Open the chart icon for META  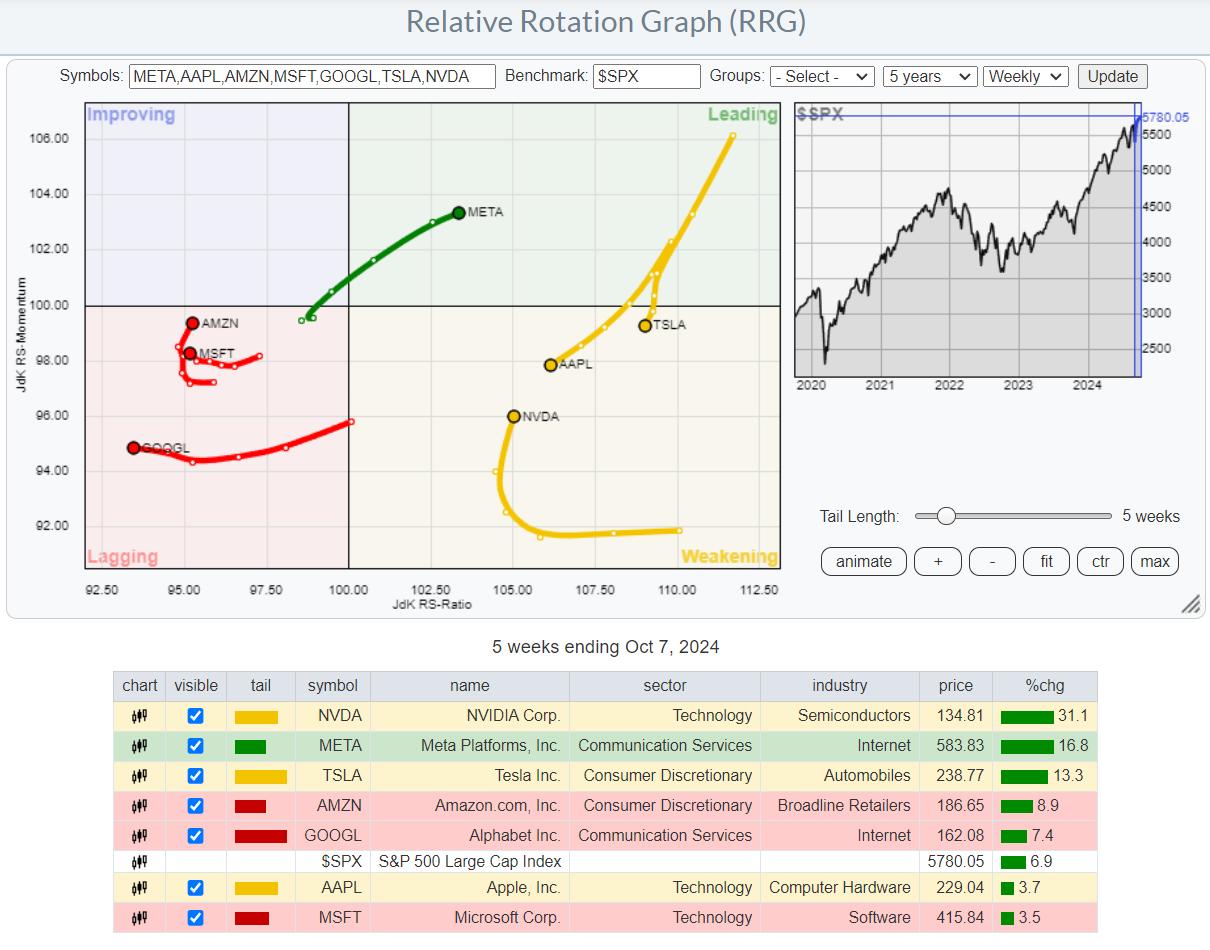pyautogui.click(x=139, y=746)
